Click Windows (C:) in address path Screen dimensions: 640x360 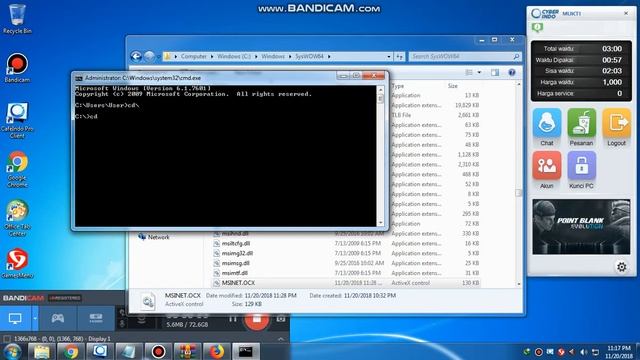click(234, 56)
